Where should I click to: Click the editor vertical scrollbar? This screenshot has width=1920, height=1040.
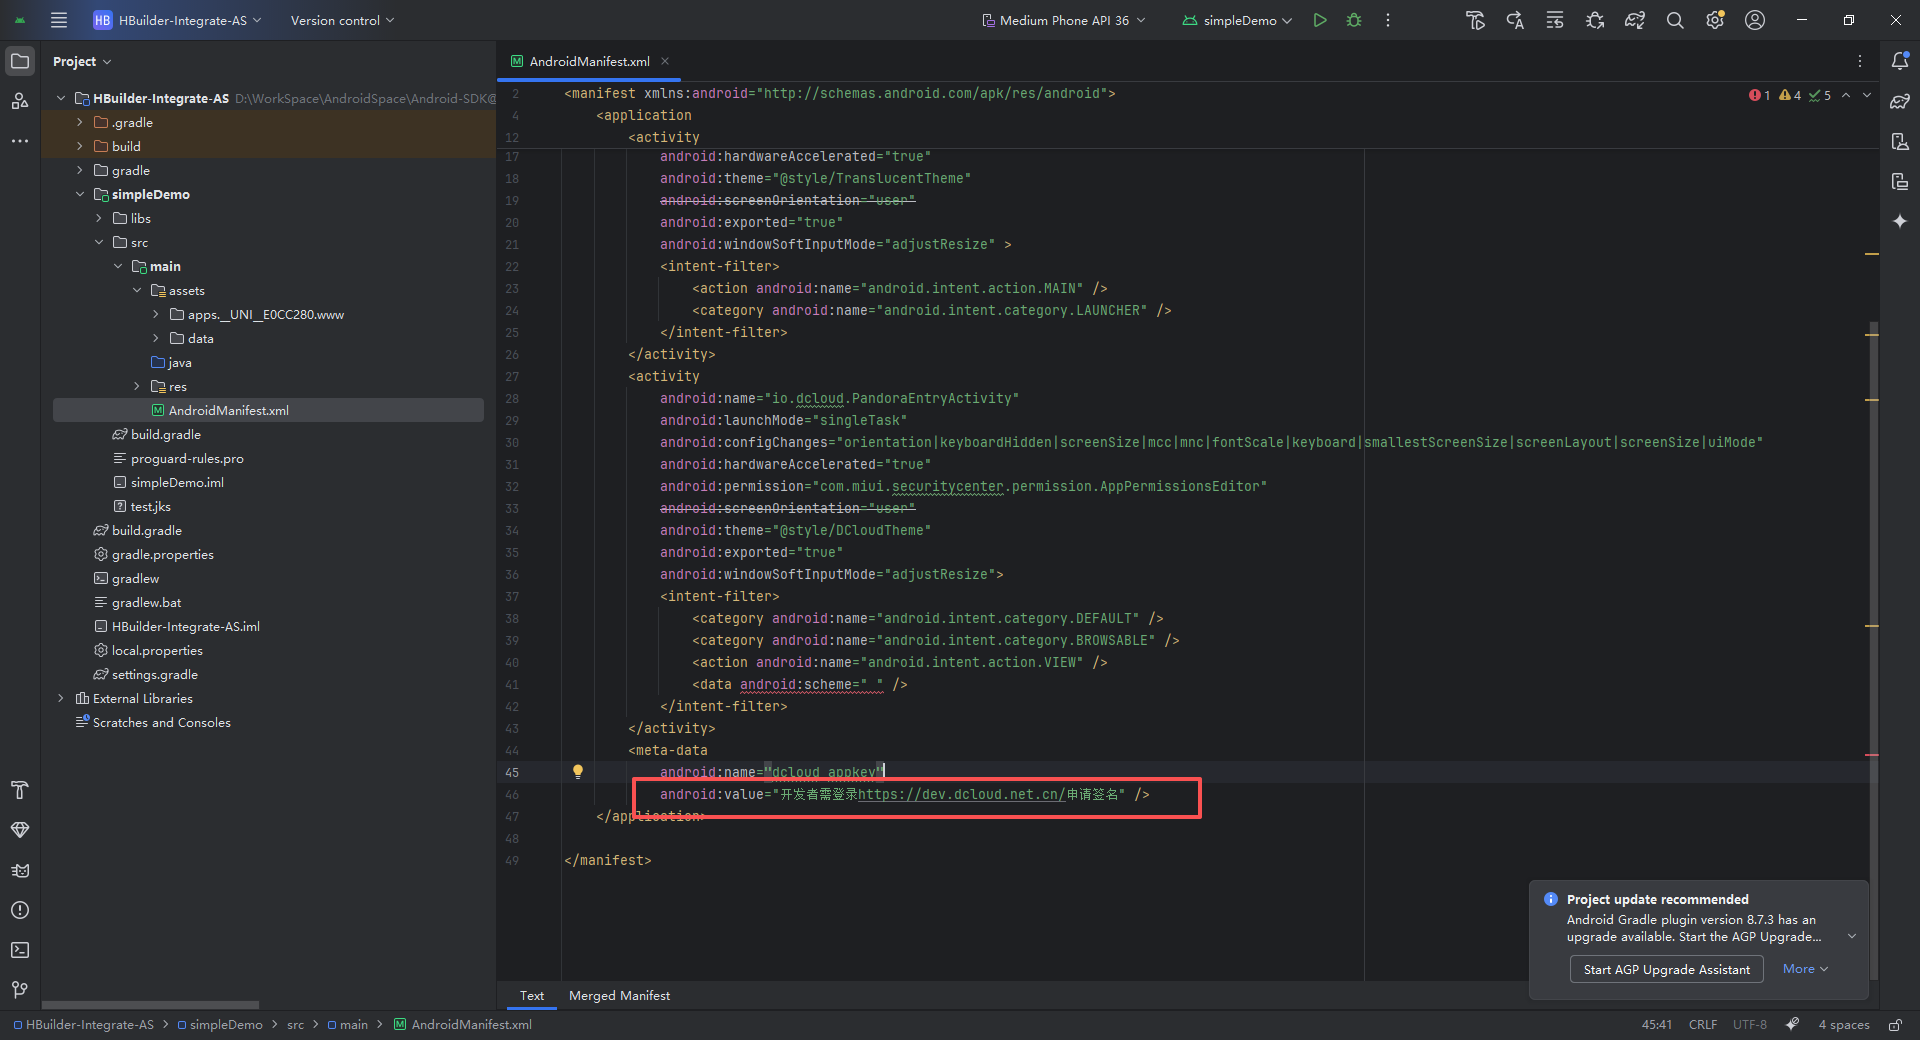pyautogui.click(x=1874, y=650)
